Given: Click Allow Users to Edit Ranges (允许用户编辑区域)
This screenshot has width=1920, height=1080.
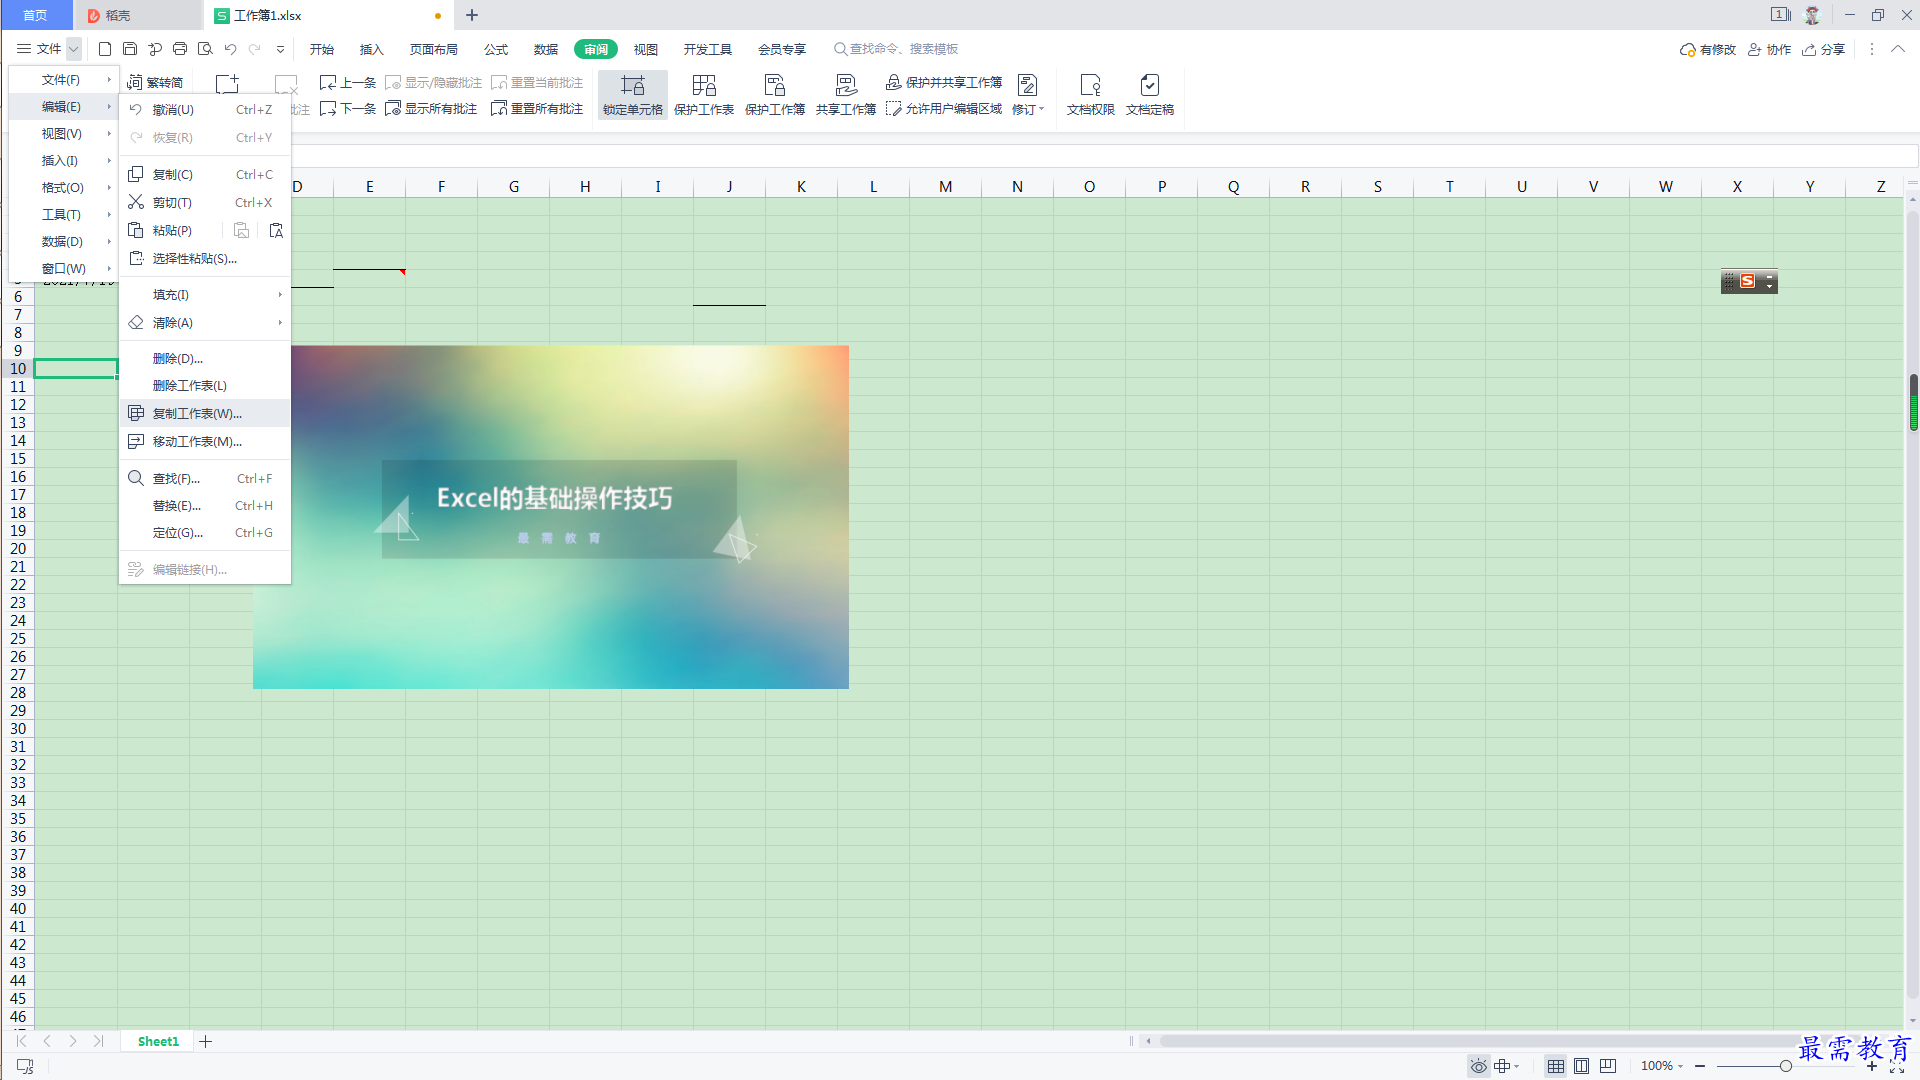Looking at the screenshot, I should [944, 109].
